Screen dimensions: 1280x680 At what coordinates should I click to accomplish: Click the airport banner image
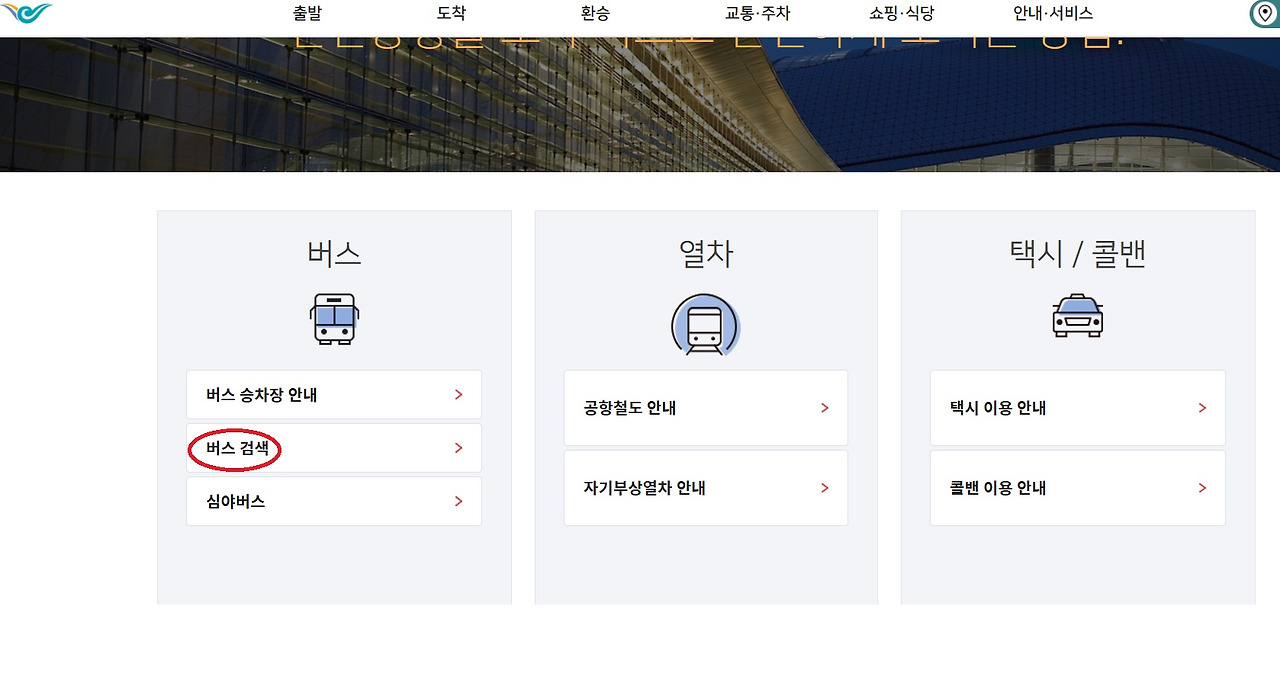coord(640,105)
